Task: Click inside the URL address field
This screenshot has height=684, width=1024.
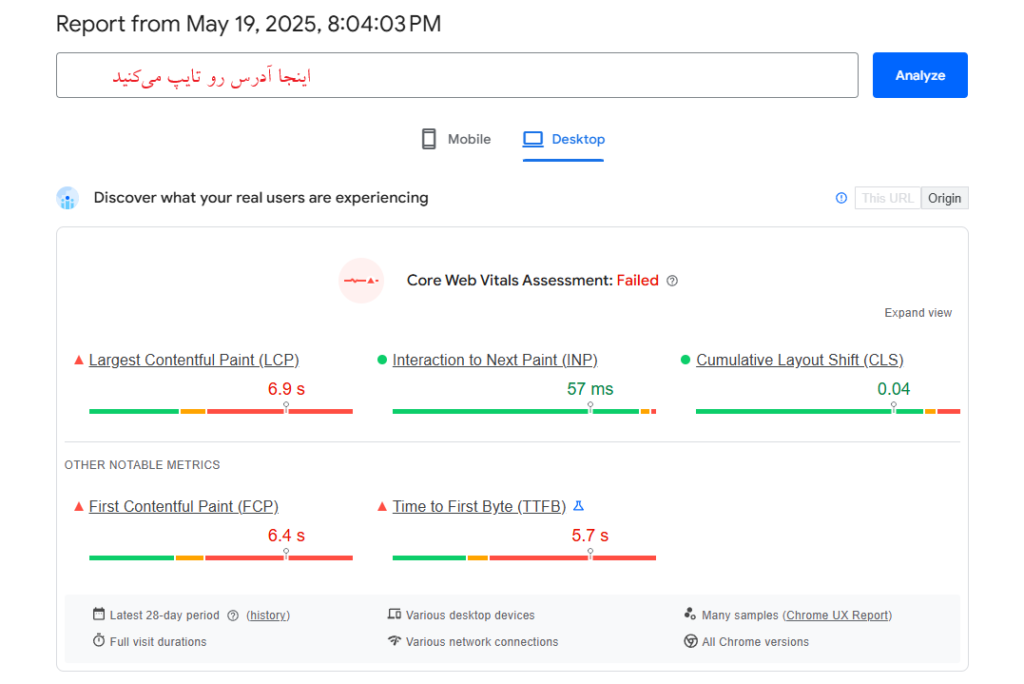Action: coord(457,75)
